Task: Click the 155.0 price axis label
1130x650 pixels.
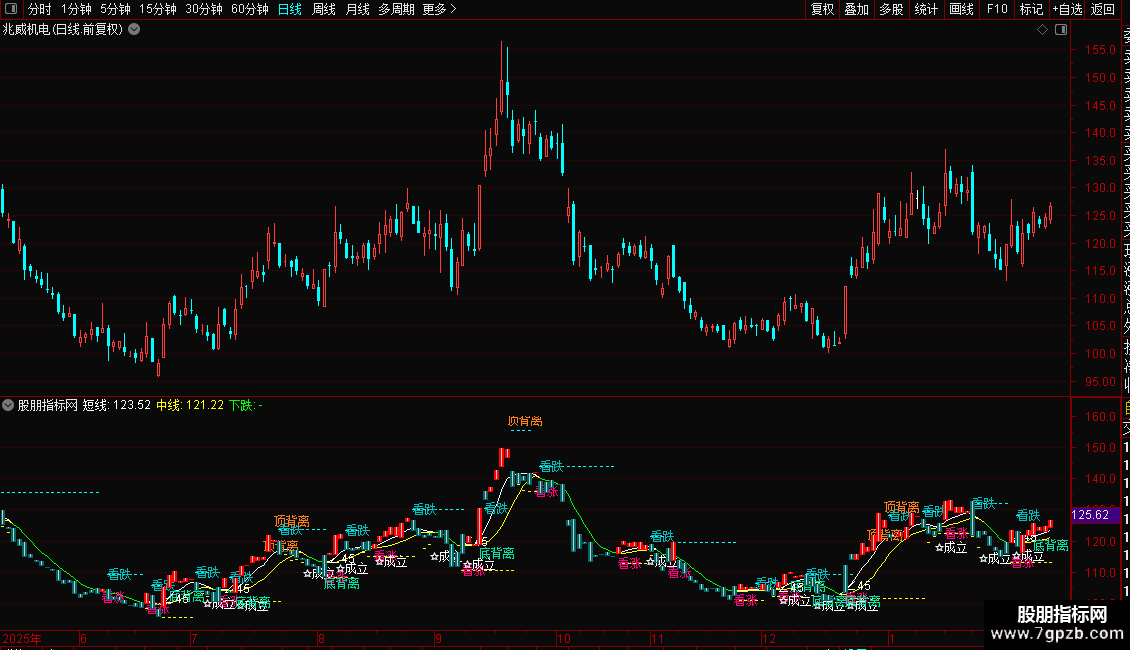Action: 1100,50
